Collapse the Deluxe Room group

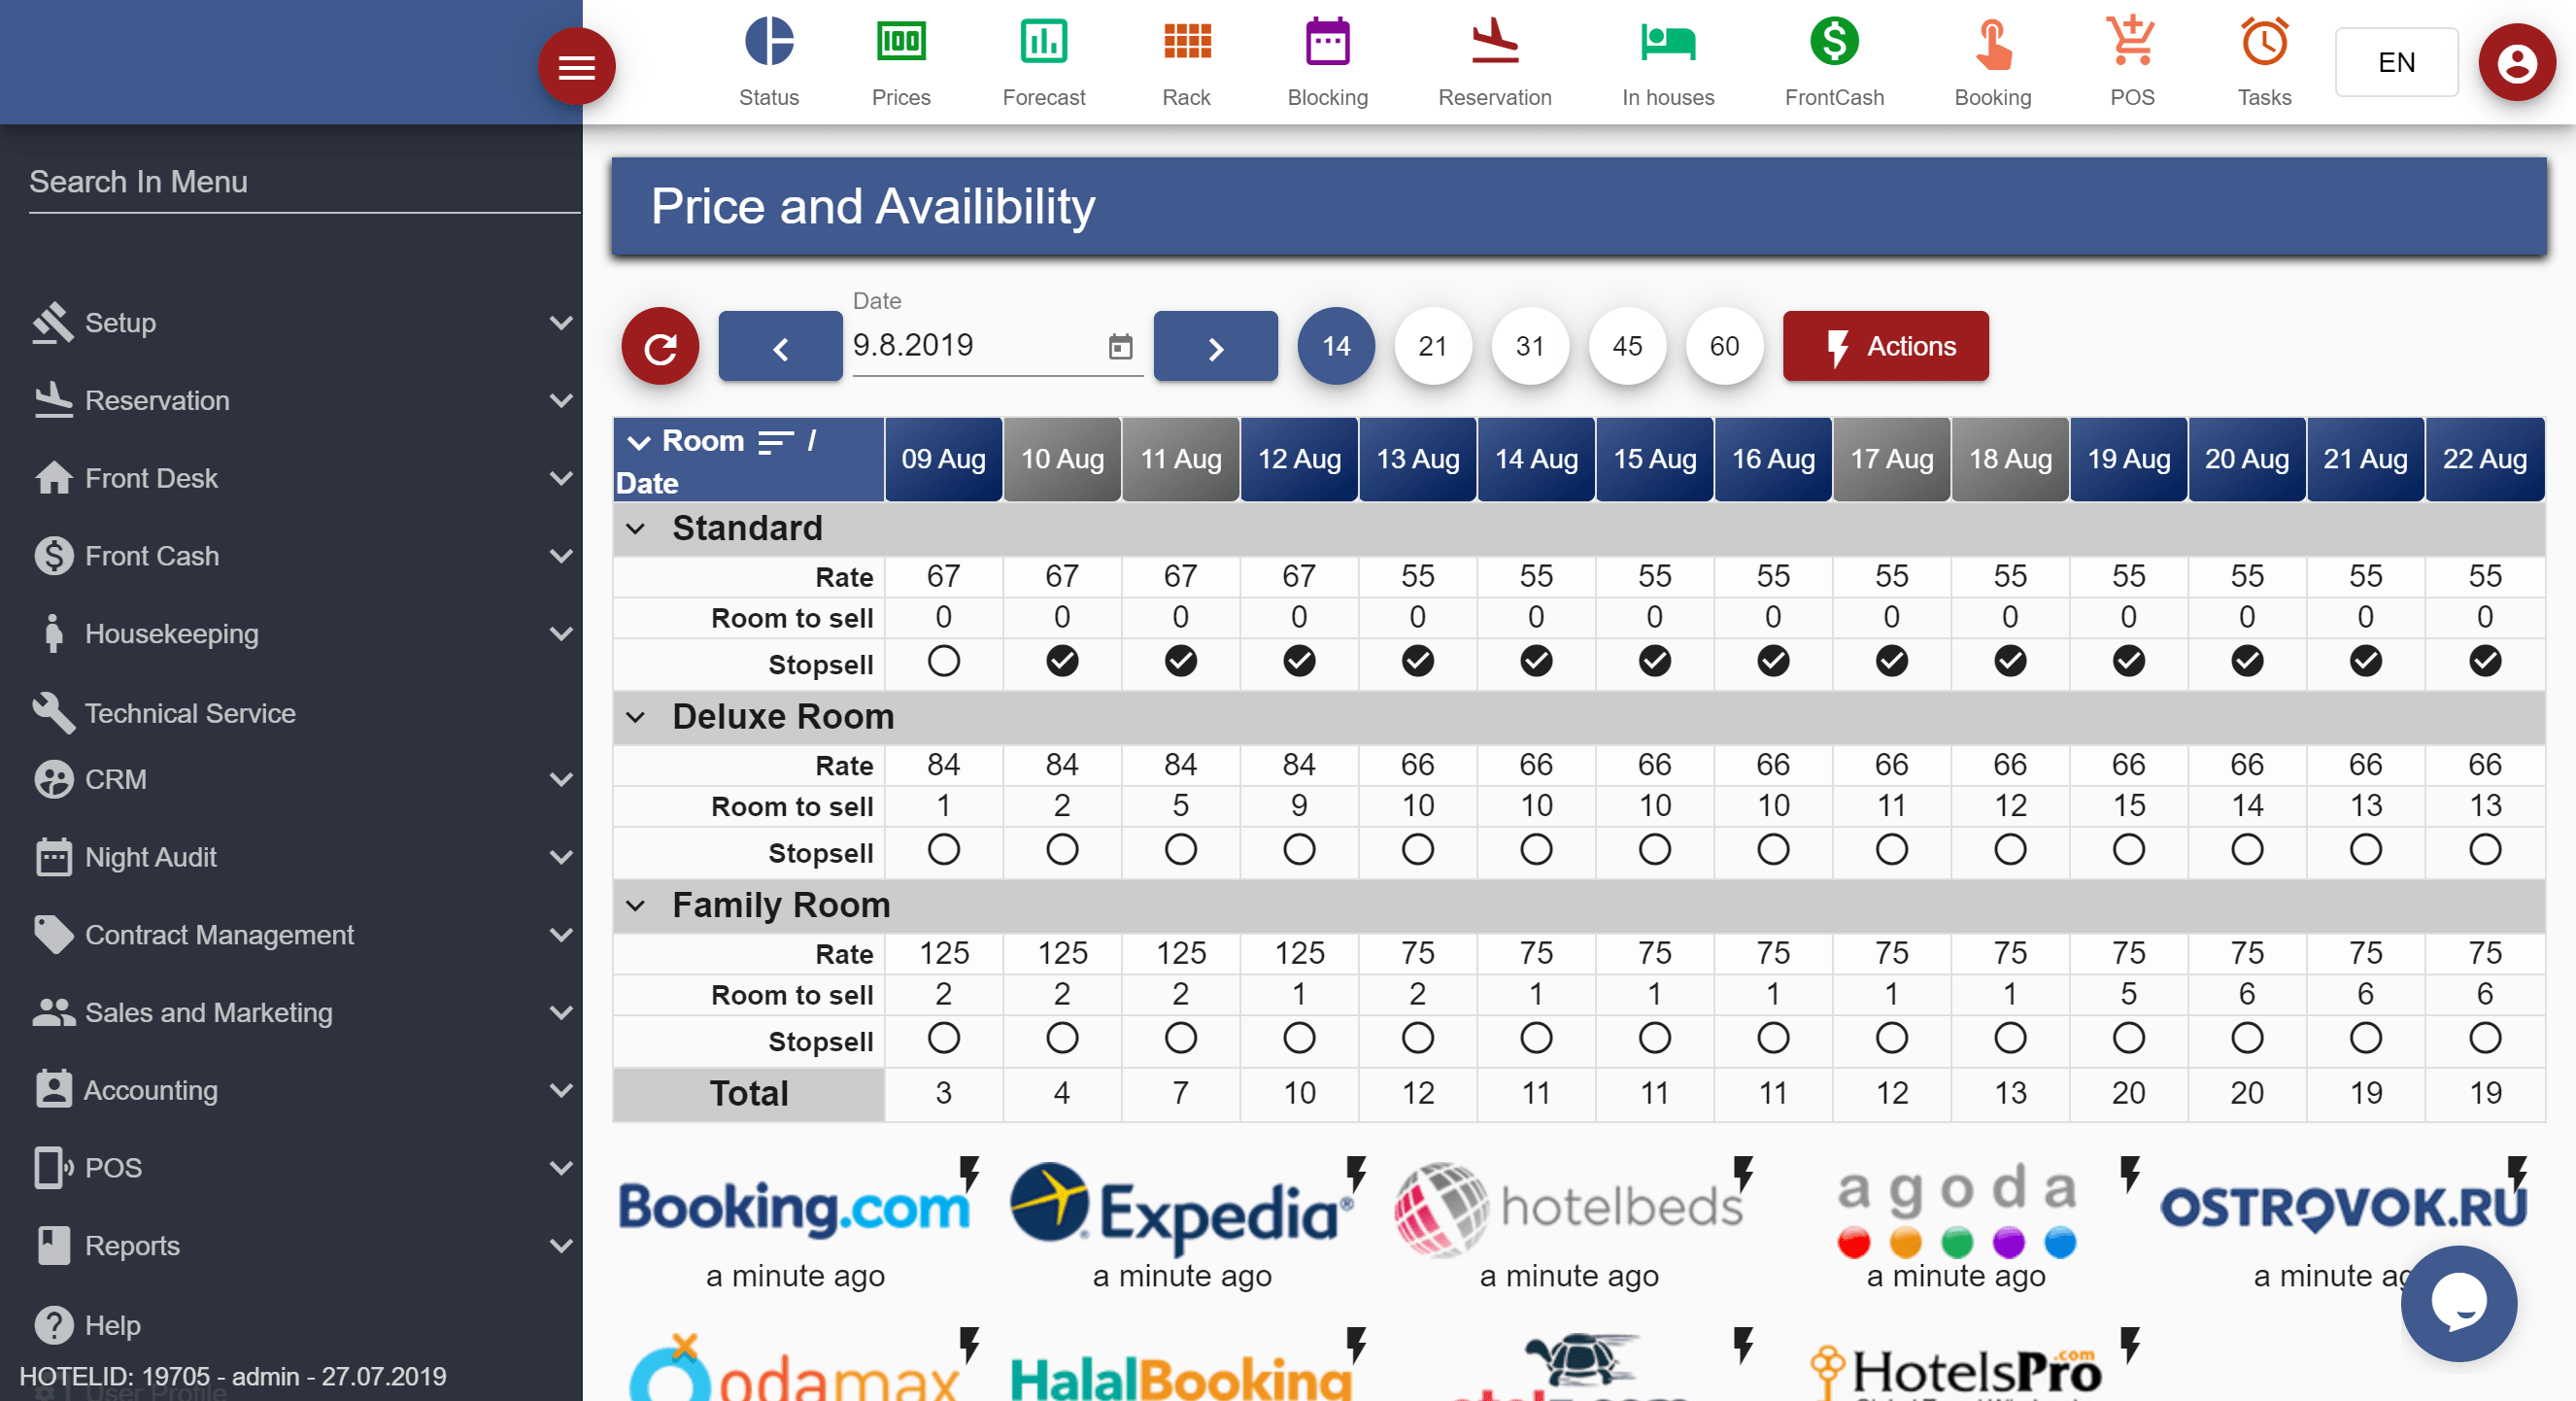[x=635, y=717]
